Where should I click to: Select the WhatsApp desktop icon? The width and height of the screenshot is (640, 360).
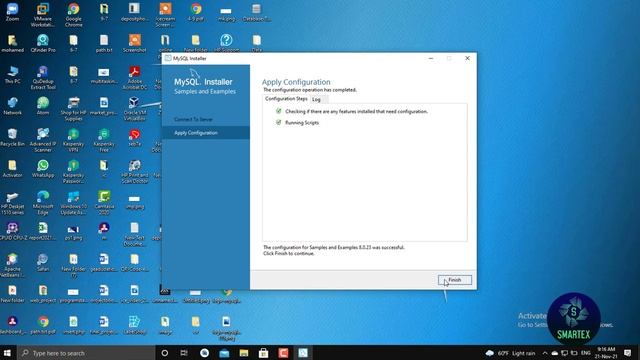coord(43,169)
